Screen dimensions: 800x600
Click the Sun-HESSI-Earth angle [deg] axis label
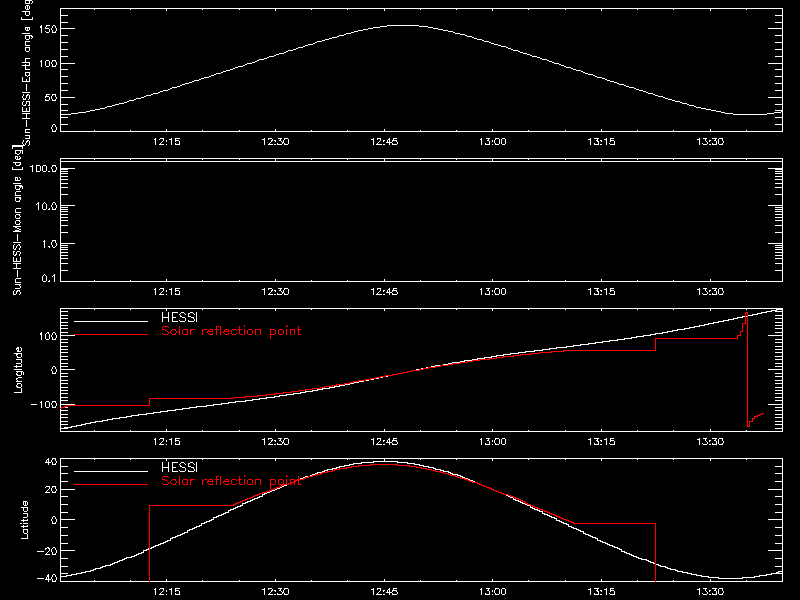(x=27, y=73)
